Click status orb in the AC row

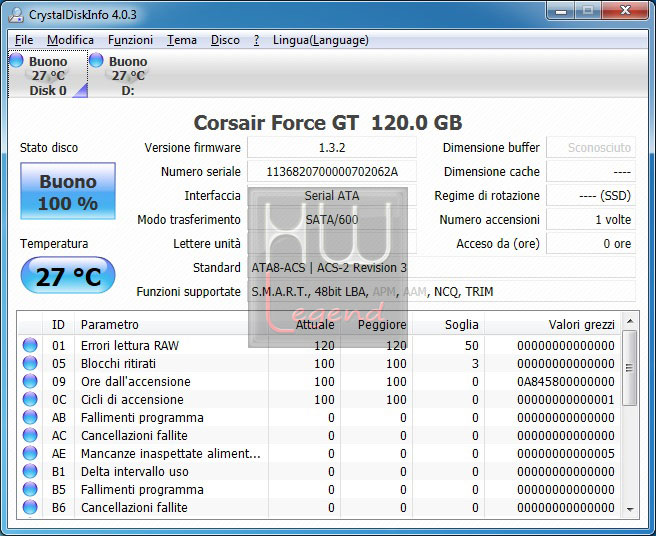(x=30, y=435)
